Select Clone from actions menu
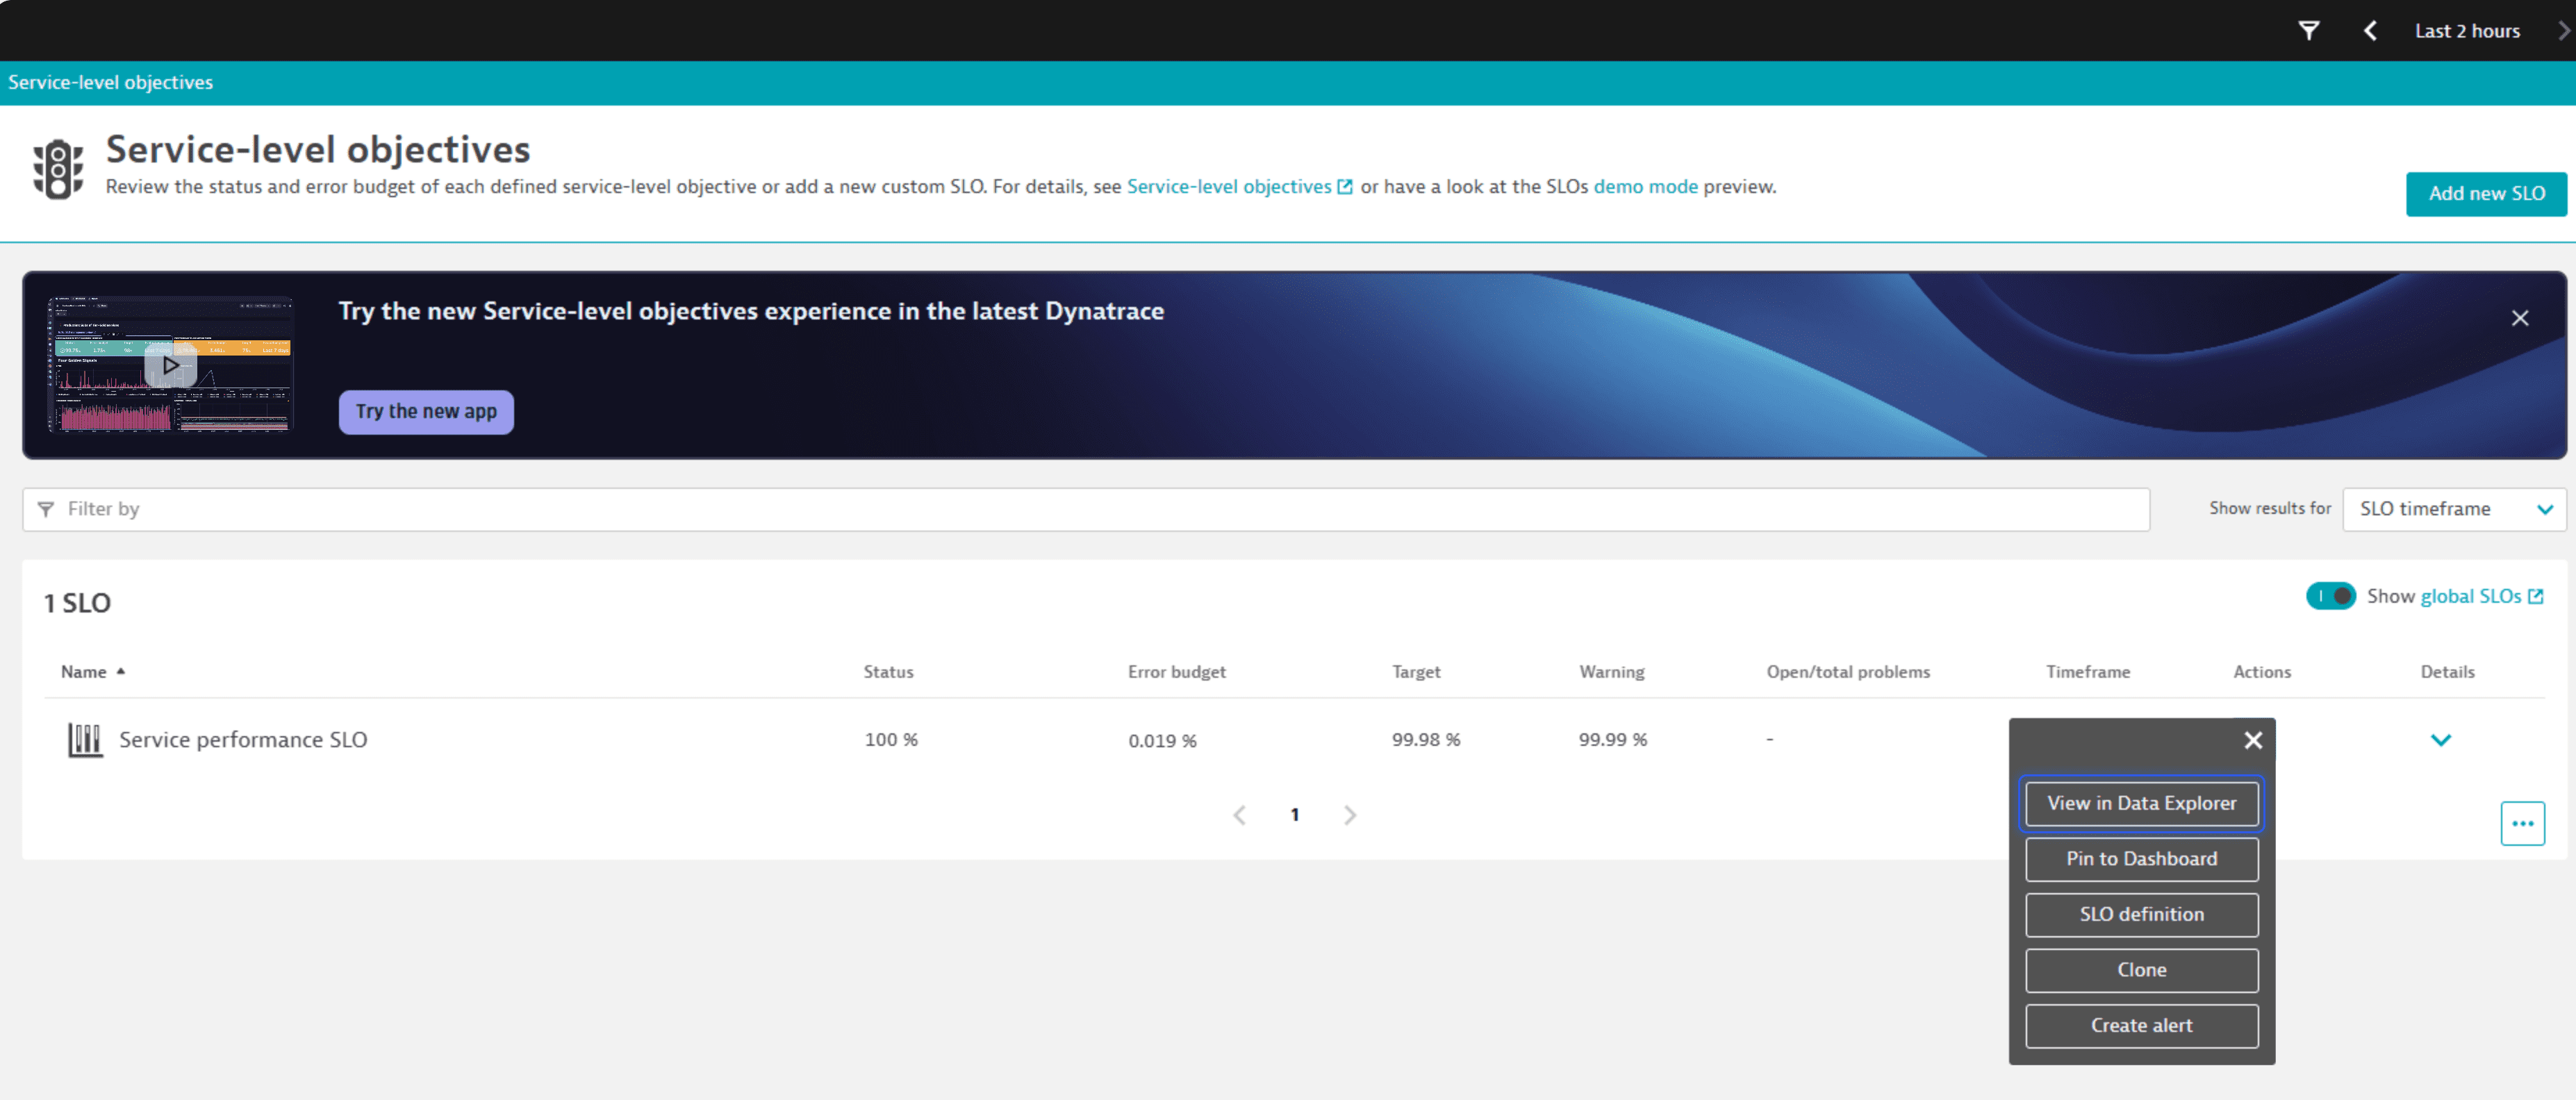This screenshot has width=2576, height=1100. click(x=2141, y=970)
